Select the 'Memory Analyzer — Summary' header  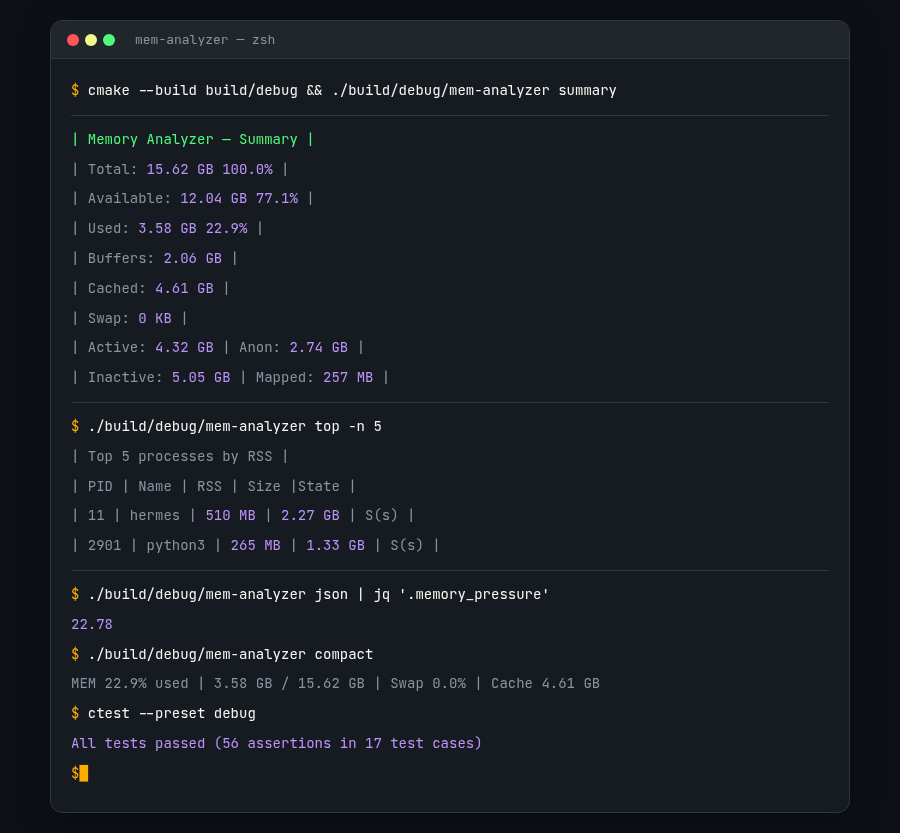tap(192, 140)
